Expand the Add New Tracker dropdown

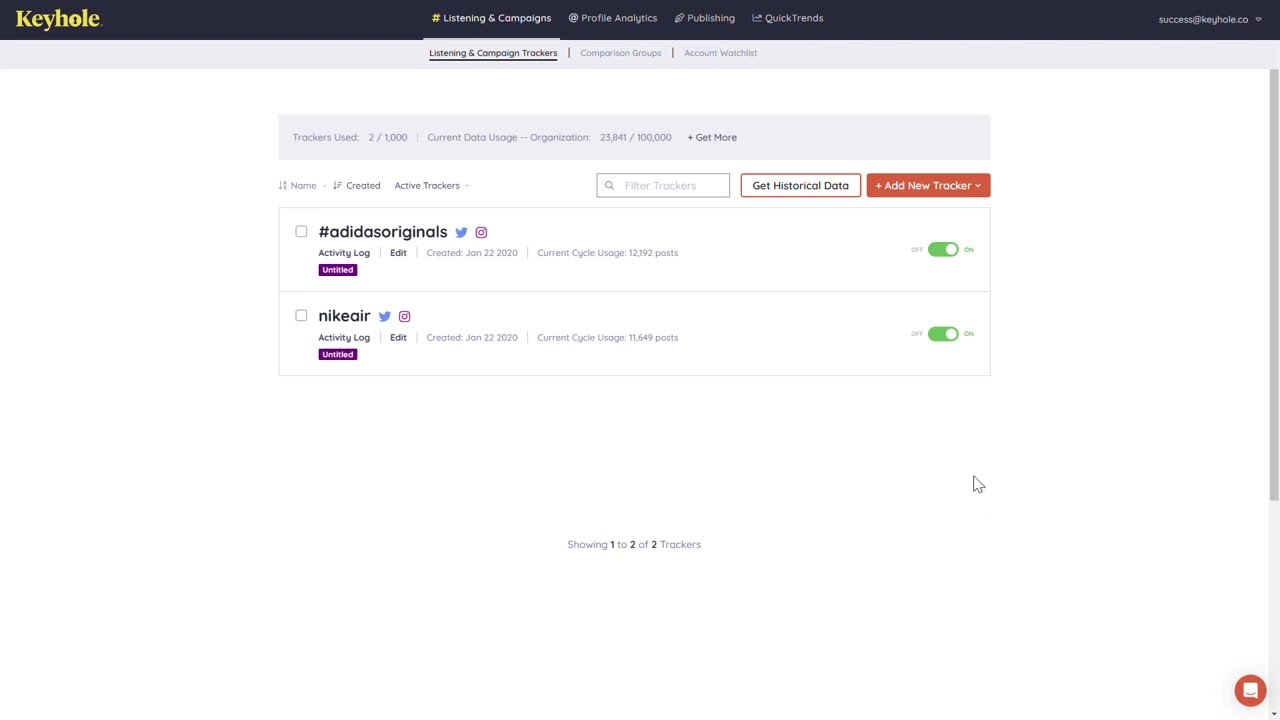coord(928,185)
